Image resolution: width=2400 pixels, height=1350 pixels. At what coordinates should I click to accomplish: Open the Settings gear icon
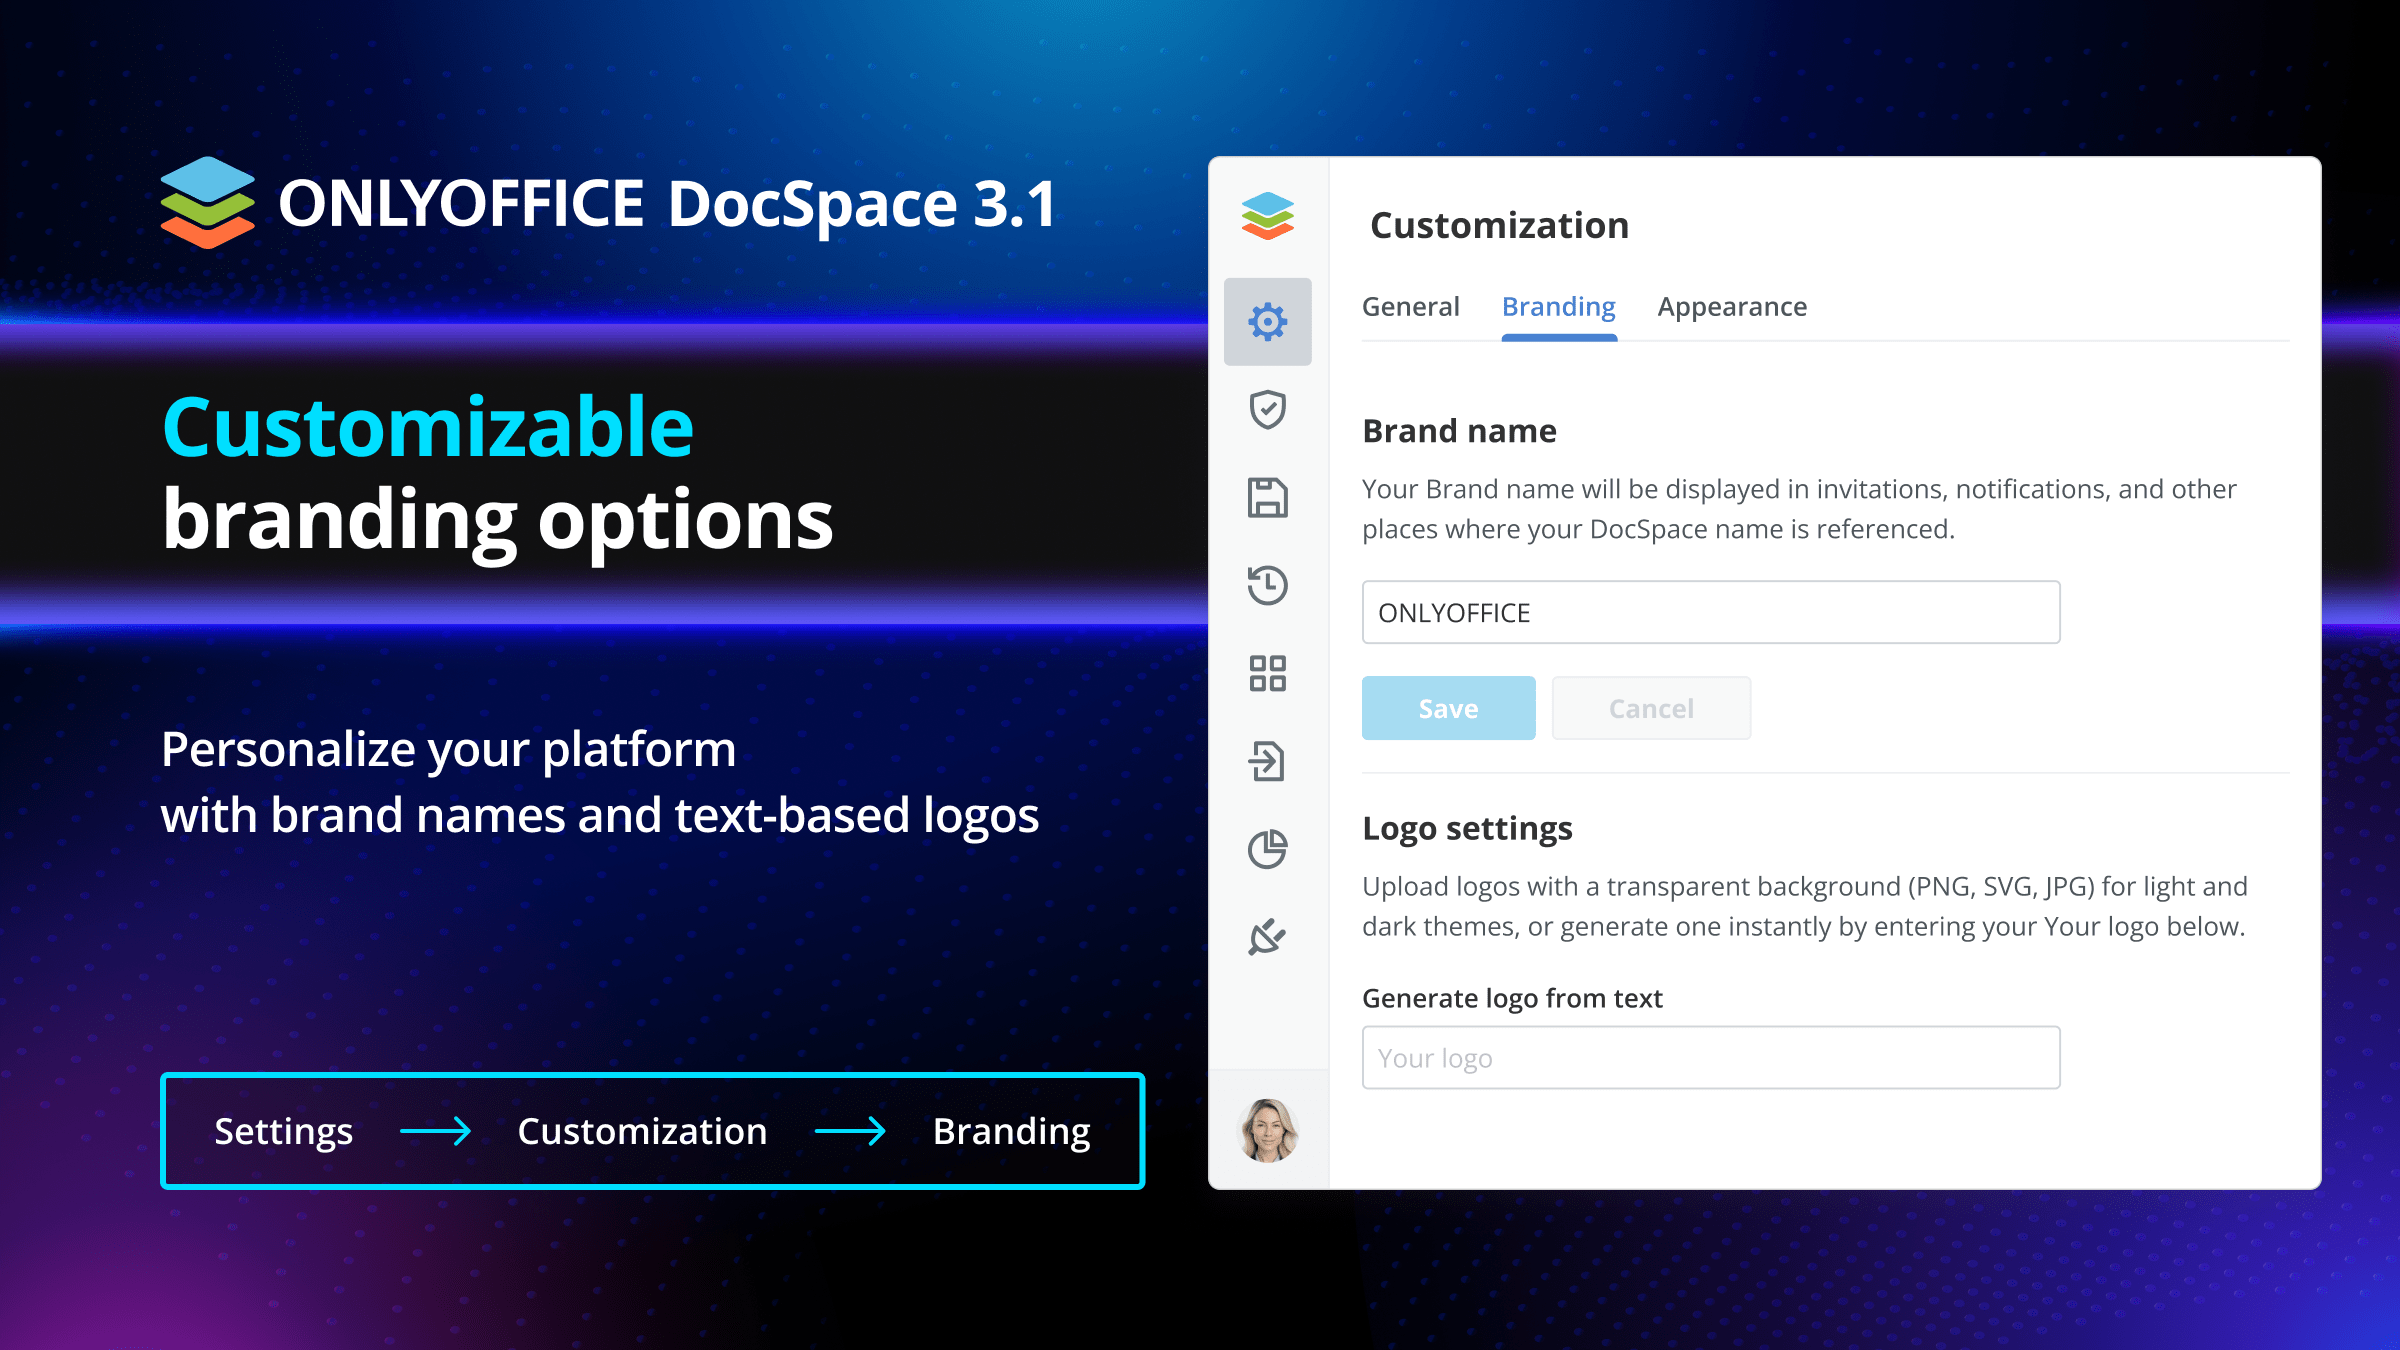1267,322
